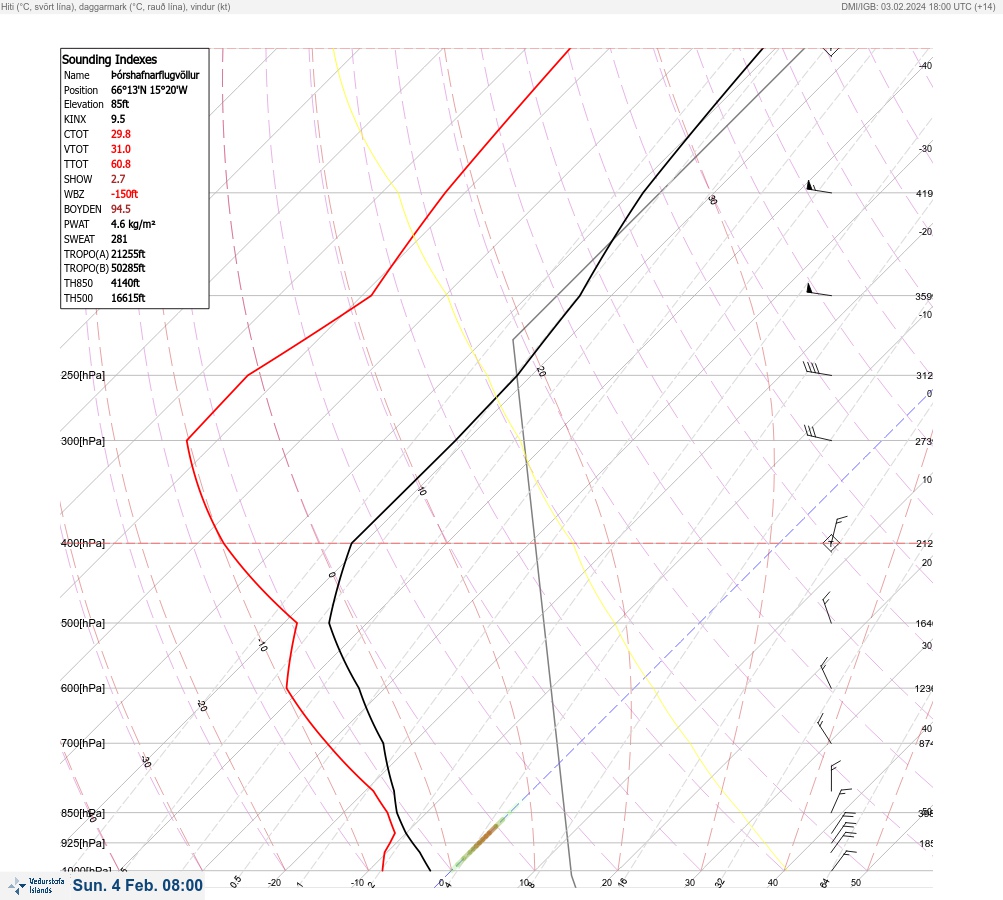Screen dimensions: 1003x900
Task: Click the 600[hPa] pressure label
Action: (x=83, y=688)
